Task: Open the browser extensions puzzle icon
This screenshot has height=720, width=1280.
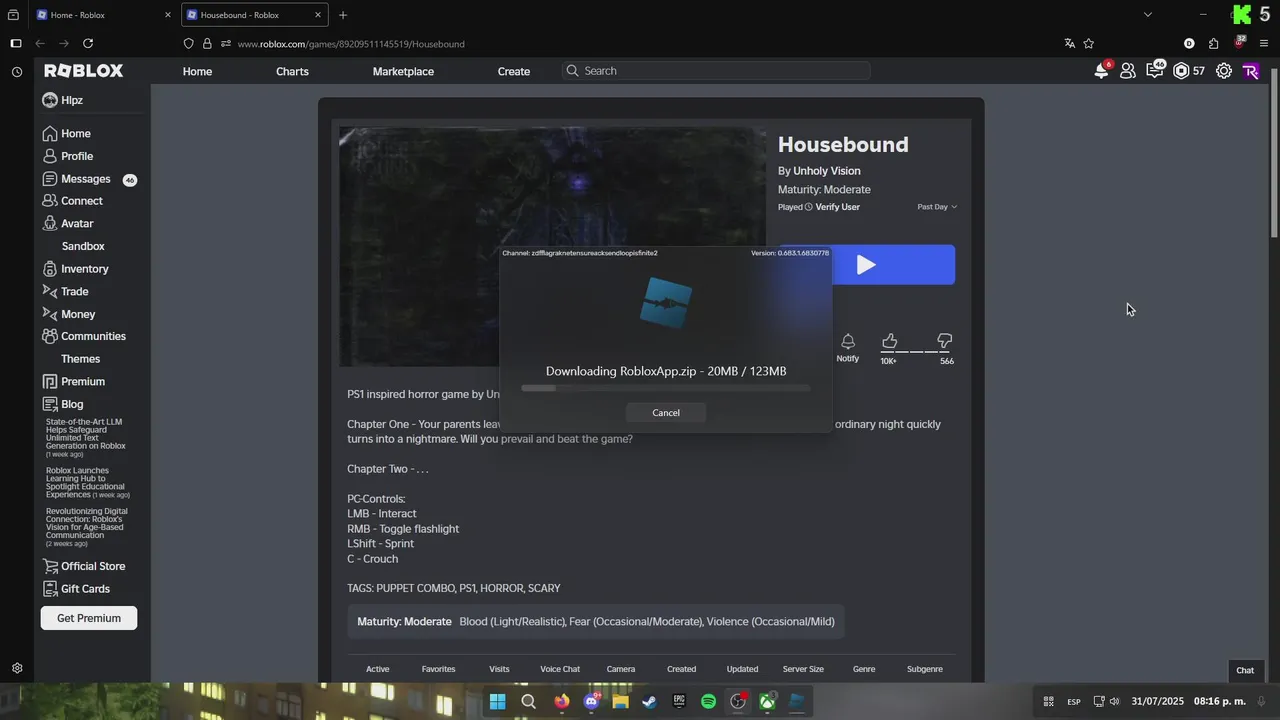Action: pyautogui.click(x=1213, y=43)
